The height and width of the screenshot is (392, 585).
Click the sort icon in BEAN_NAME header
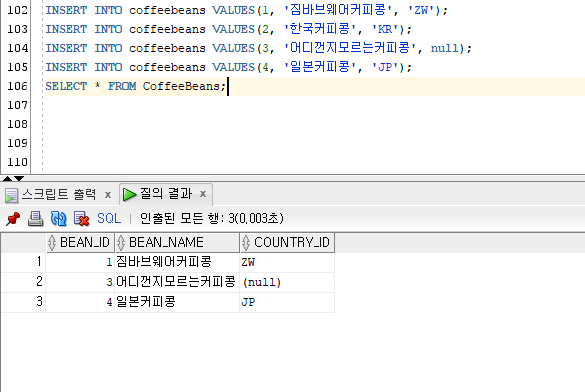click(121, 243)
